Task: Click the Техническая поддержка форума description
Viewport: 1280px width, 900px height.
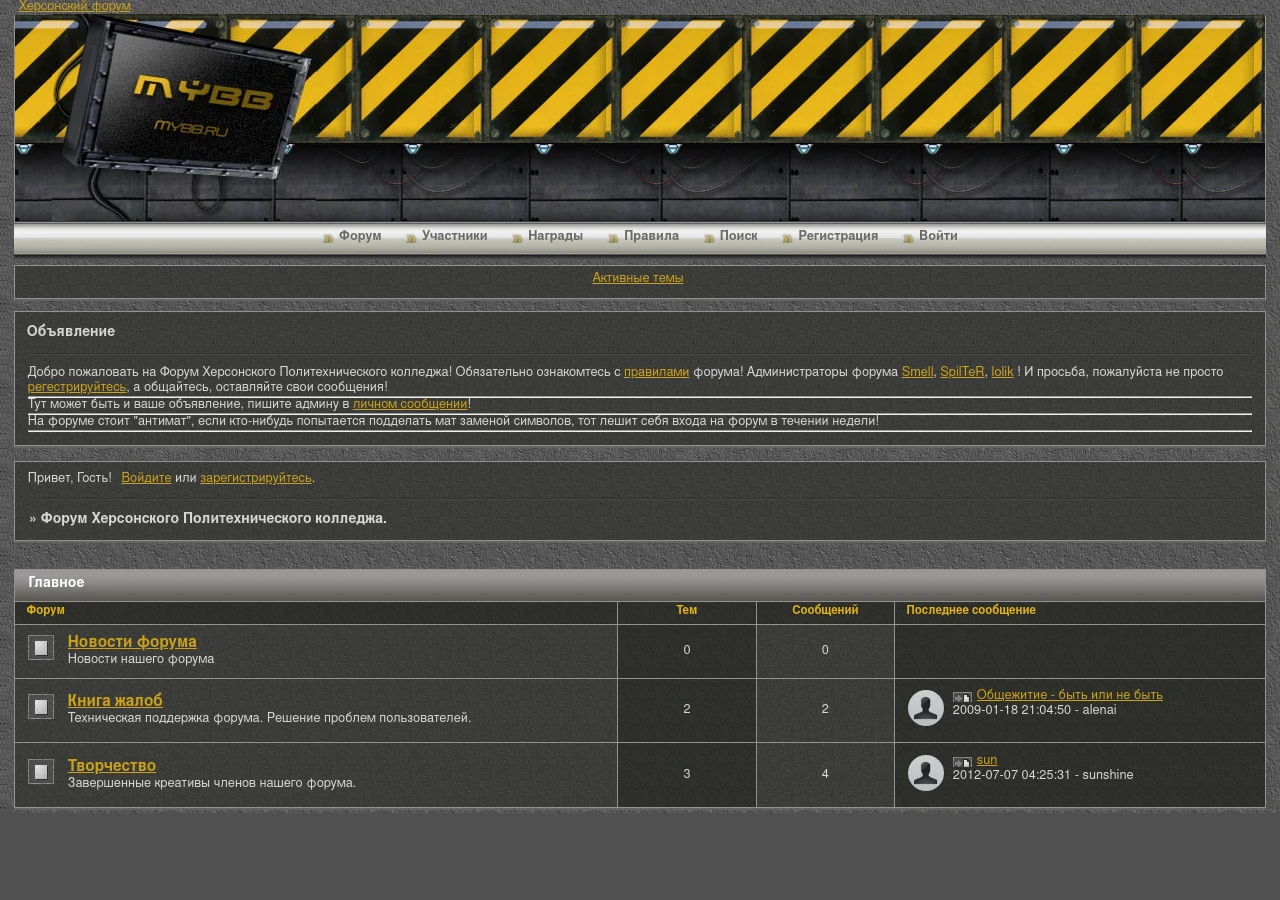Action: (269, 718)
